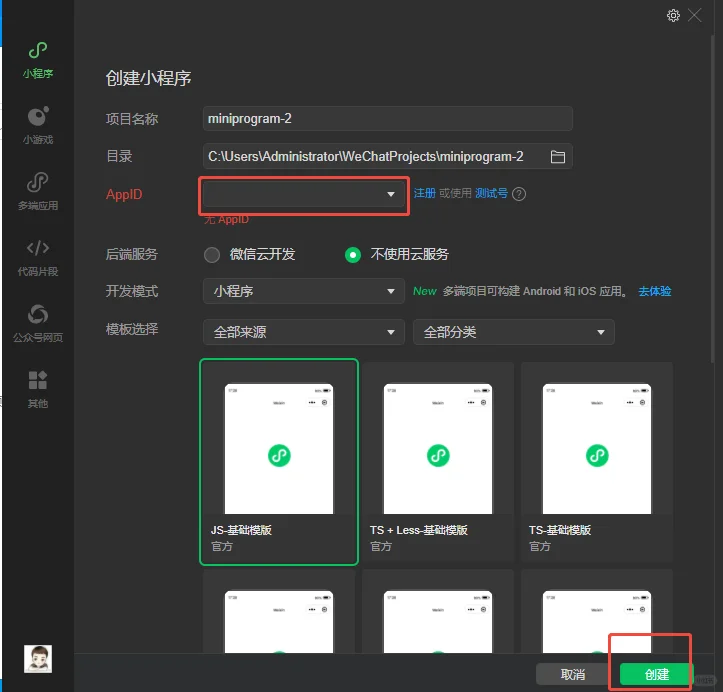Choose the TS-基础模版 template card
This screenshot has height=692, width=723.
click(597, 462)
